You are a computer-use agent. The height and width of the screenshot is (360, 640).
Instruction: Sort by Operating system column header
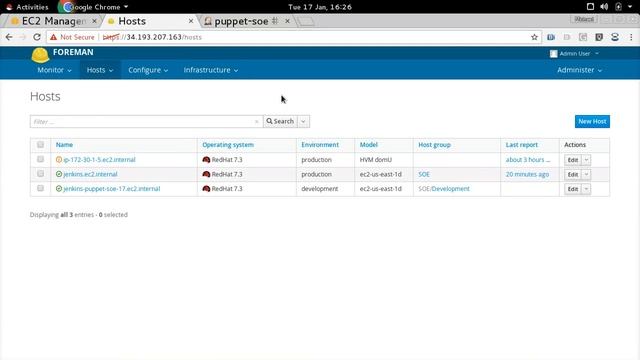coord(228,145)
